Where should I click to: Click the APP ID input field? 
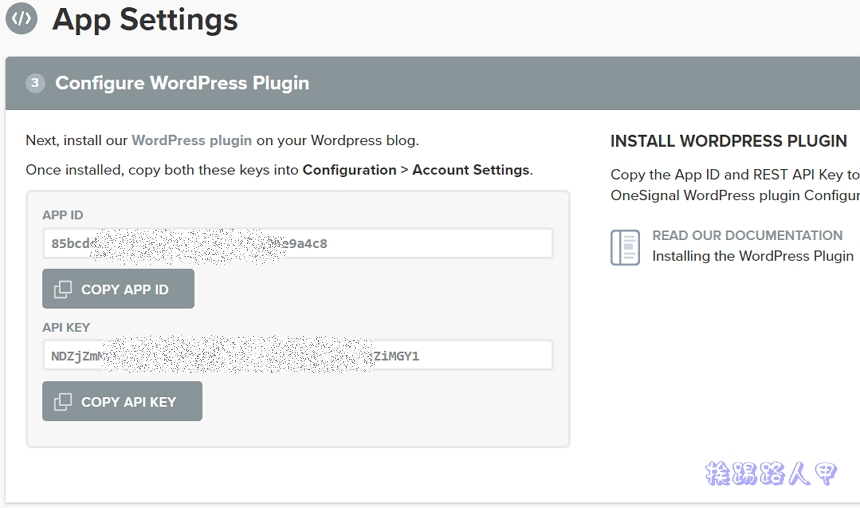[298, 244]
